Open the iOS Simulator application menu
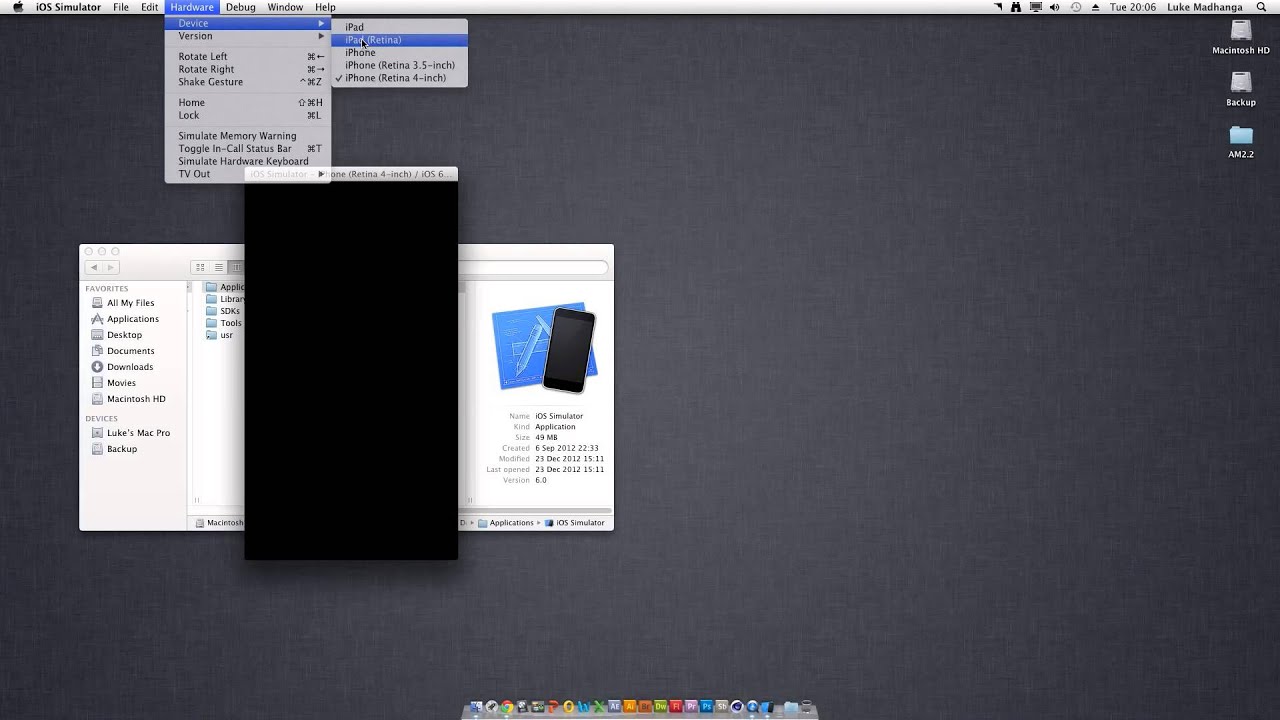This screenshot has width=1280, height=720. 68,7
